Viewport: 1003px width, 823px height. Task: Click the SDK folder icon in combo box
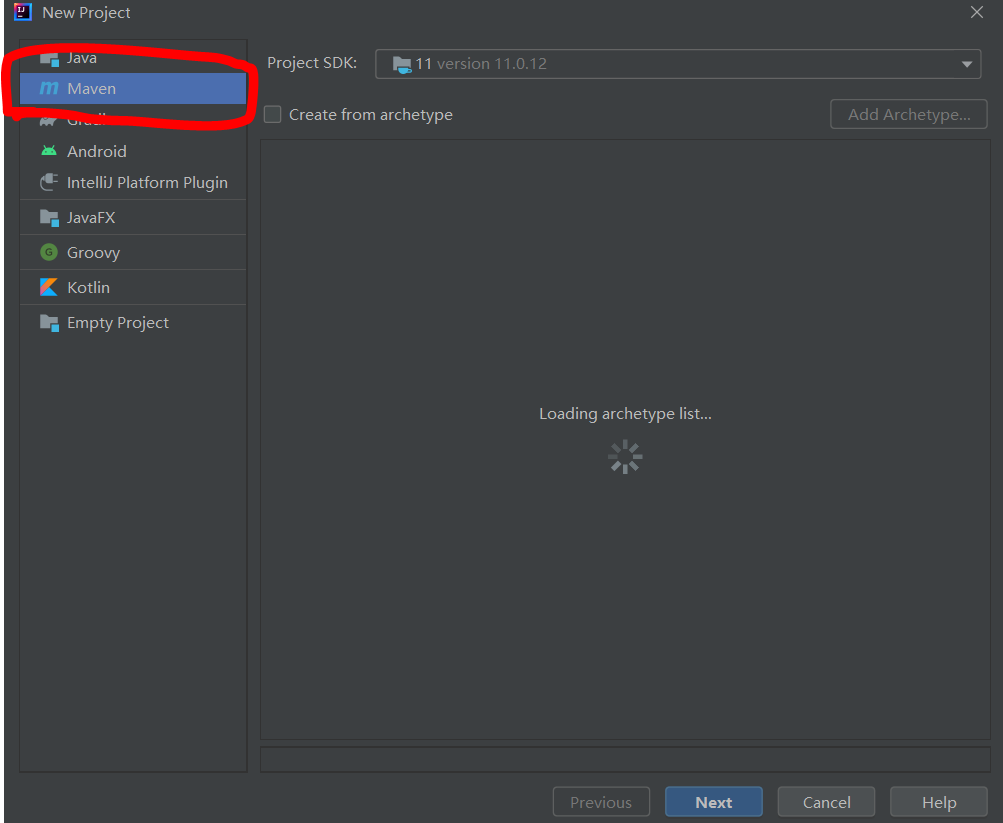pyautogui.click(x=402, y=64)
